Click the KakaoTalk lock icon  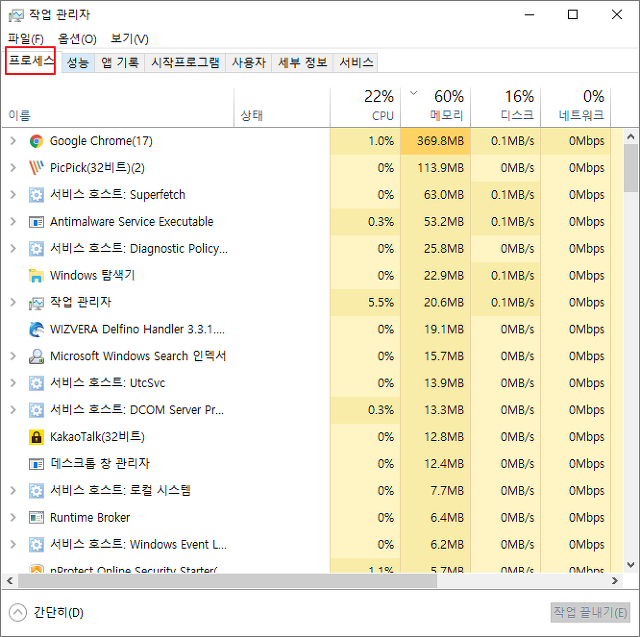(x=36, y=437)
